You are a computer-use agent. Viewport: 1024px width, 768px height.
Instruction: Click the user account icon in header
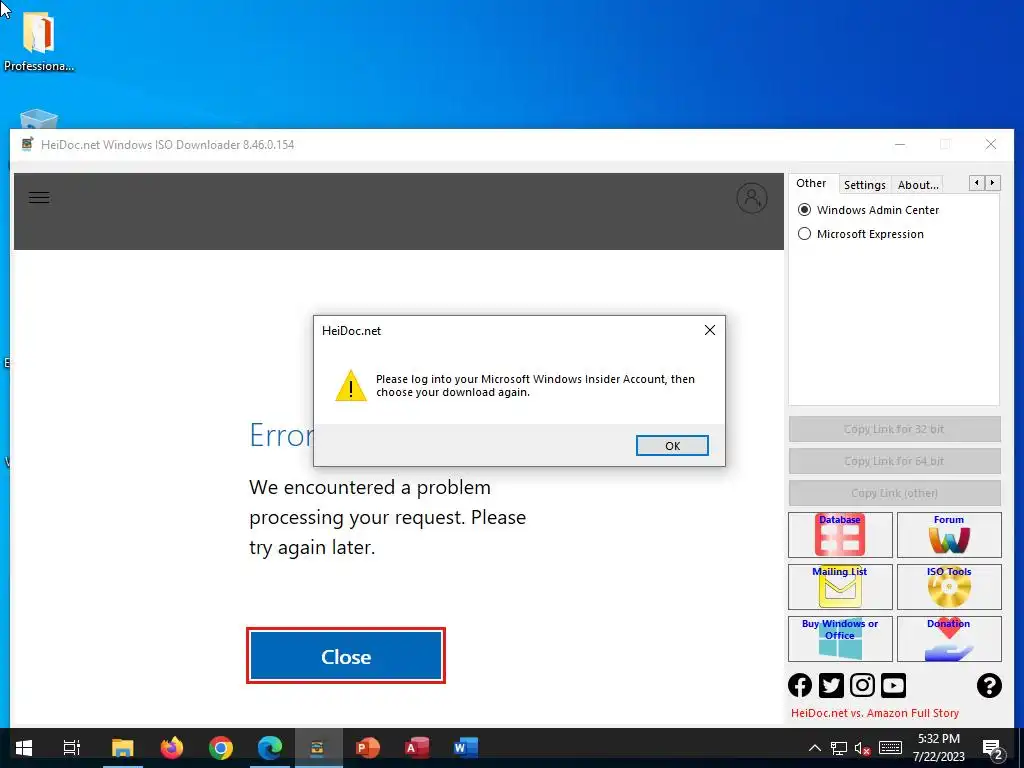(752, 198)
